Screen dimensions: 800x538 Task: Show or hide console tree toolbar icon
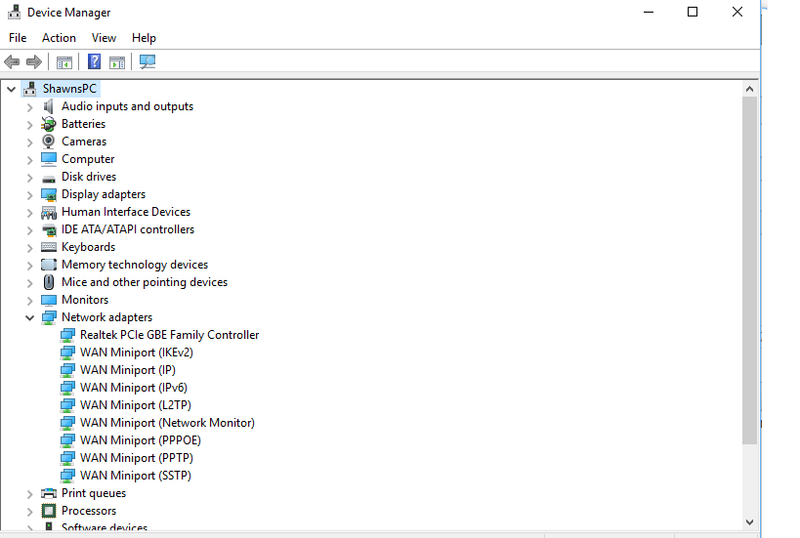tap(64, 62)
